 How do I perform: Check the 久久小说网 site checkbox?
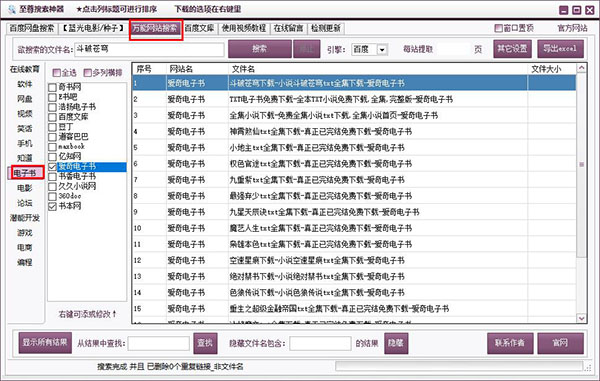[x=52, y=187]
